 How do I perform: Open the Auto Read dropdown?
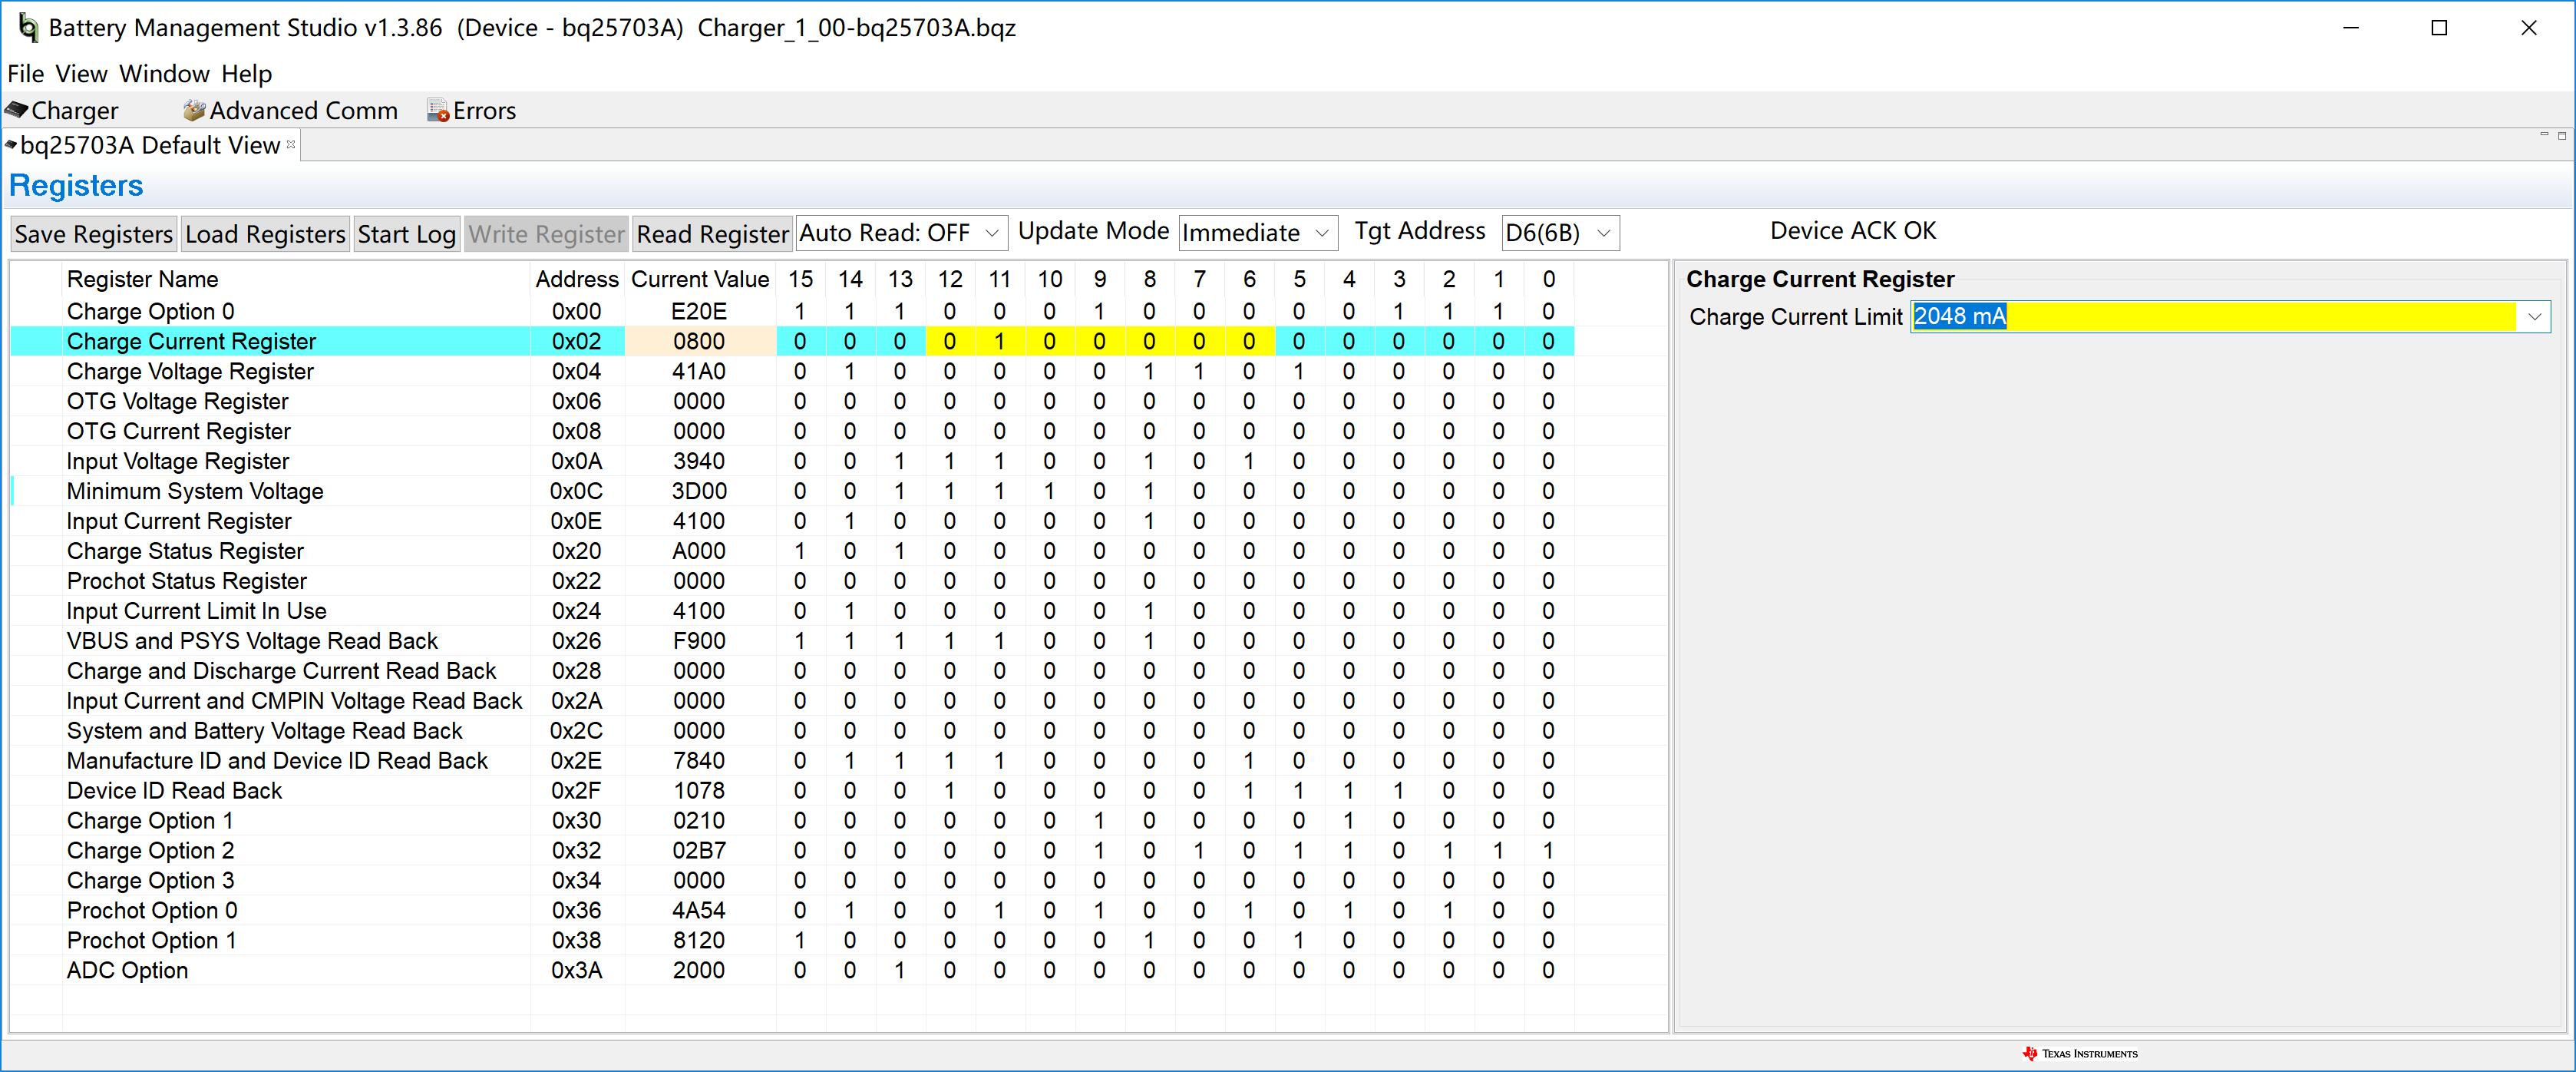pos(902,233)
